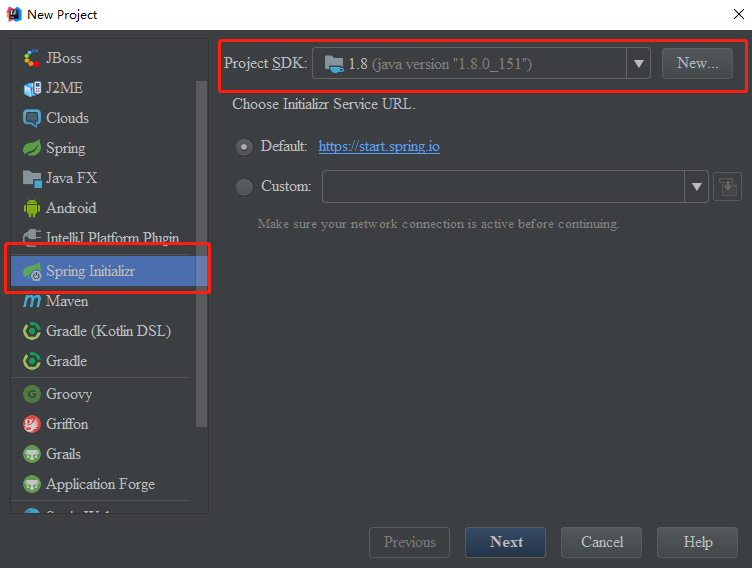Select Maven project type

click(104, 301)
